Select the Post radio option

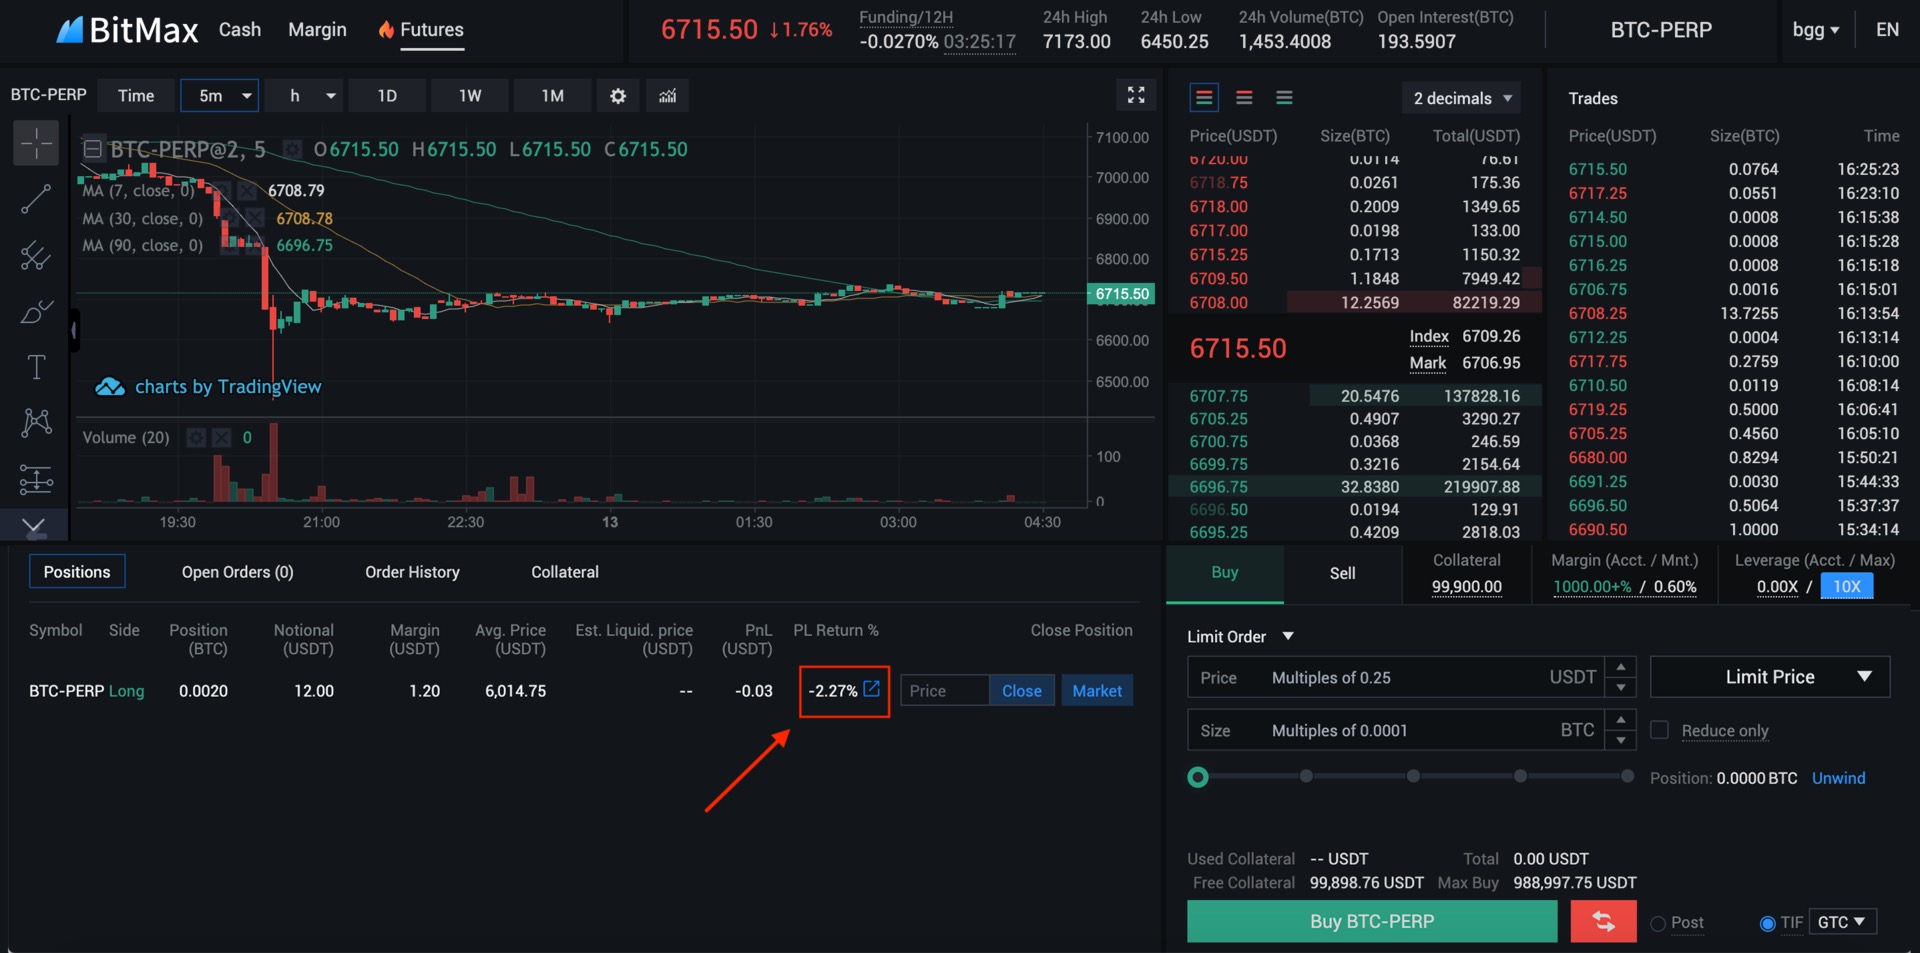tap(1658, 923)
